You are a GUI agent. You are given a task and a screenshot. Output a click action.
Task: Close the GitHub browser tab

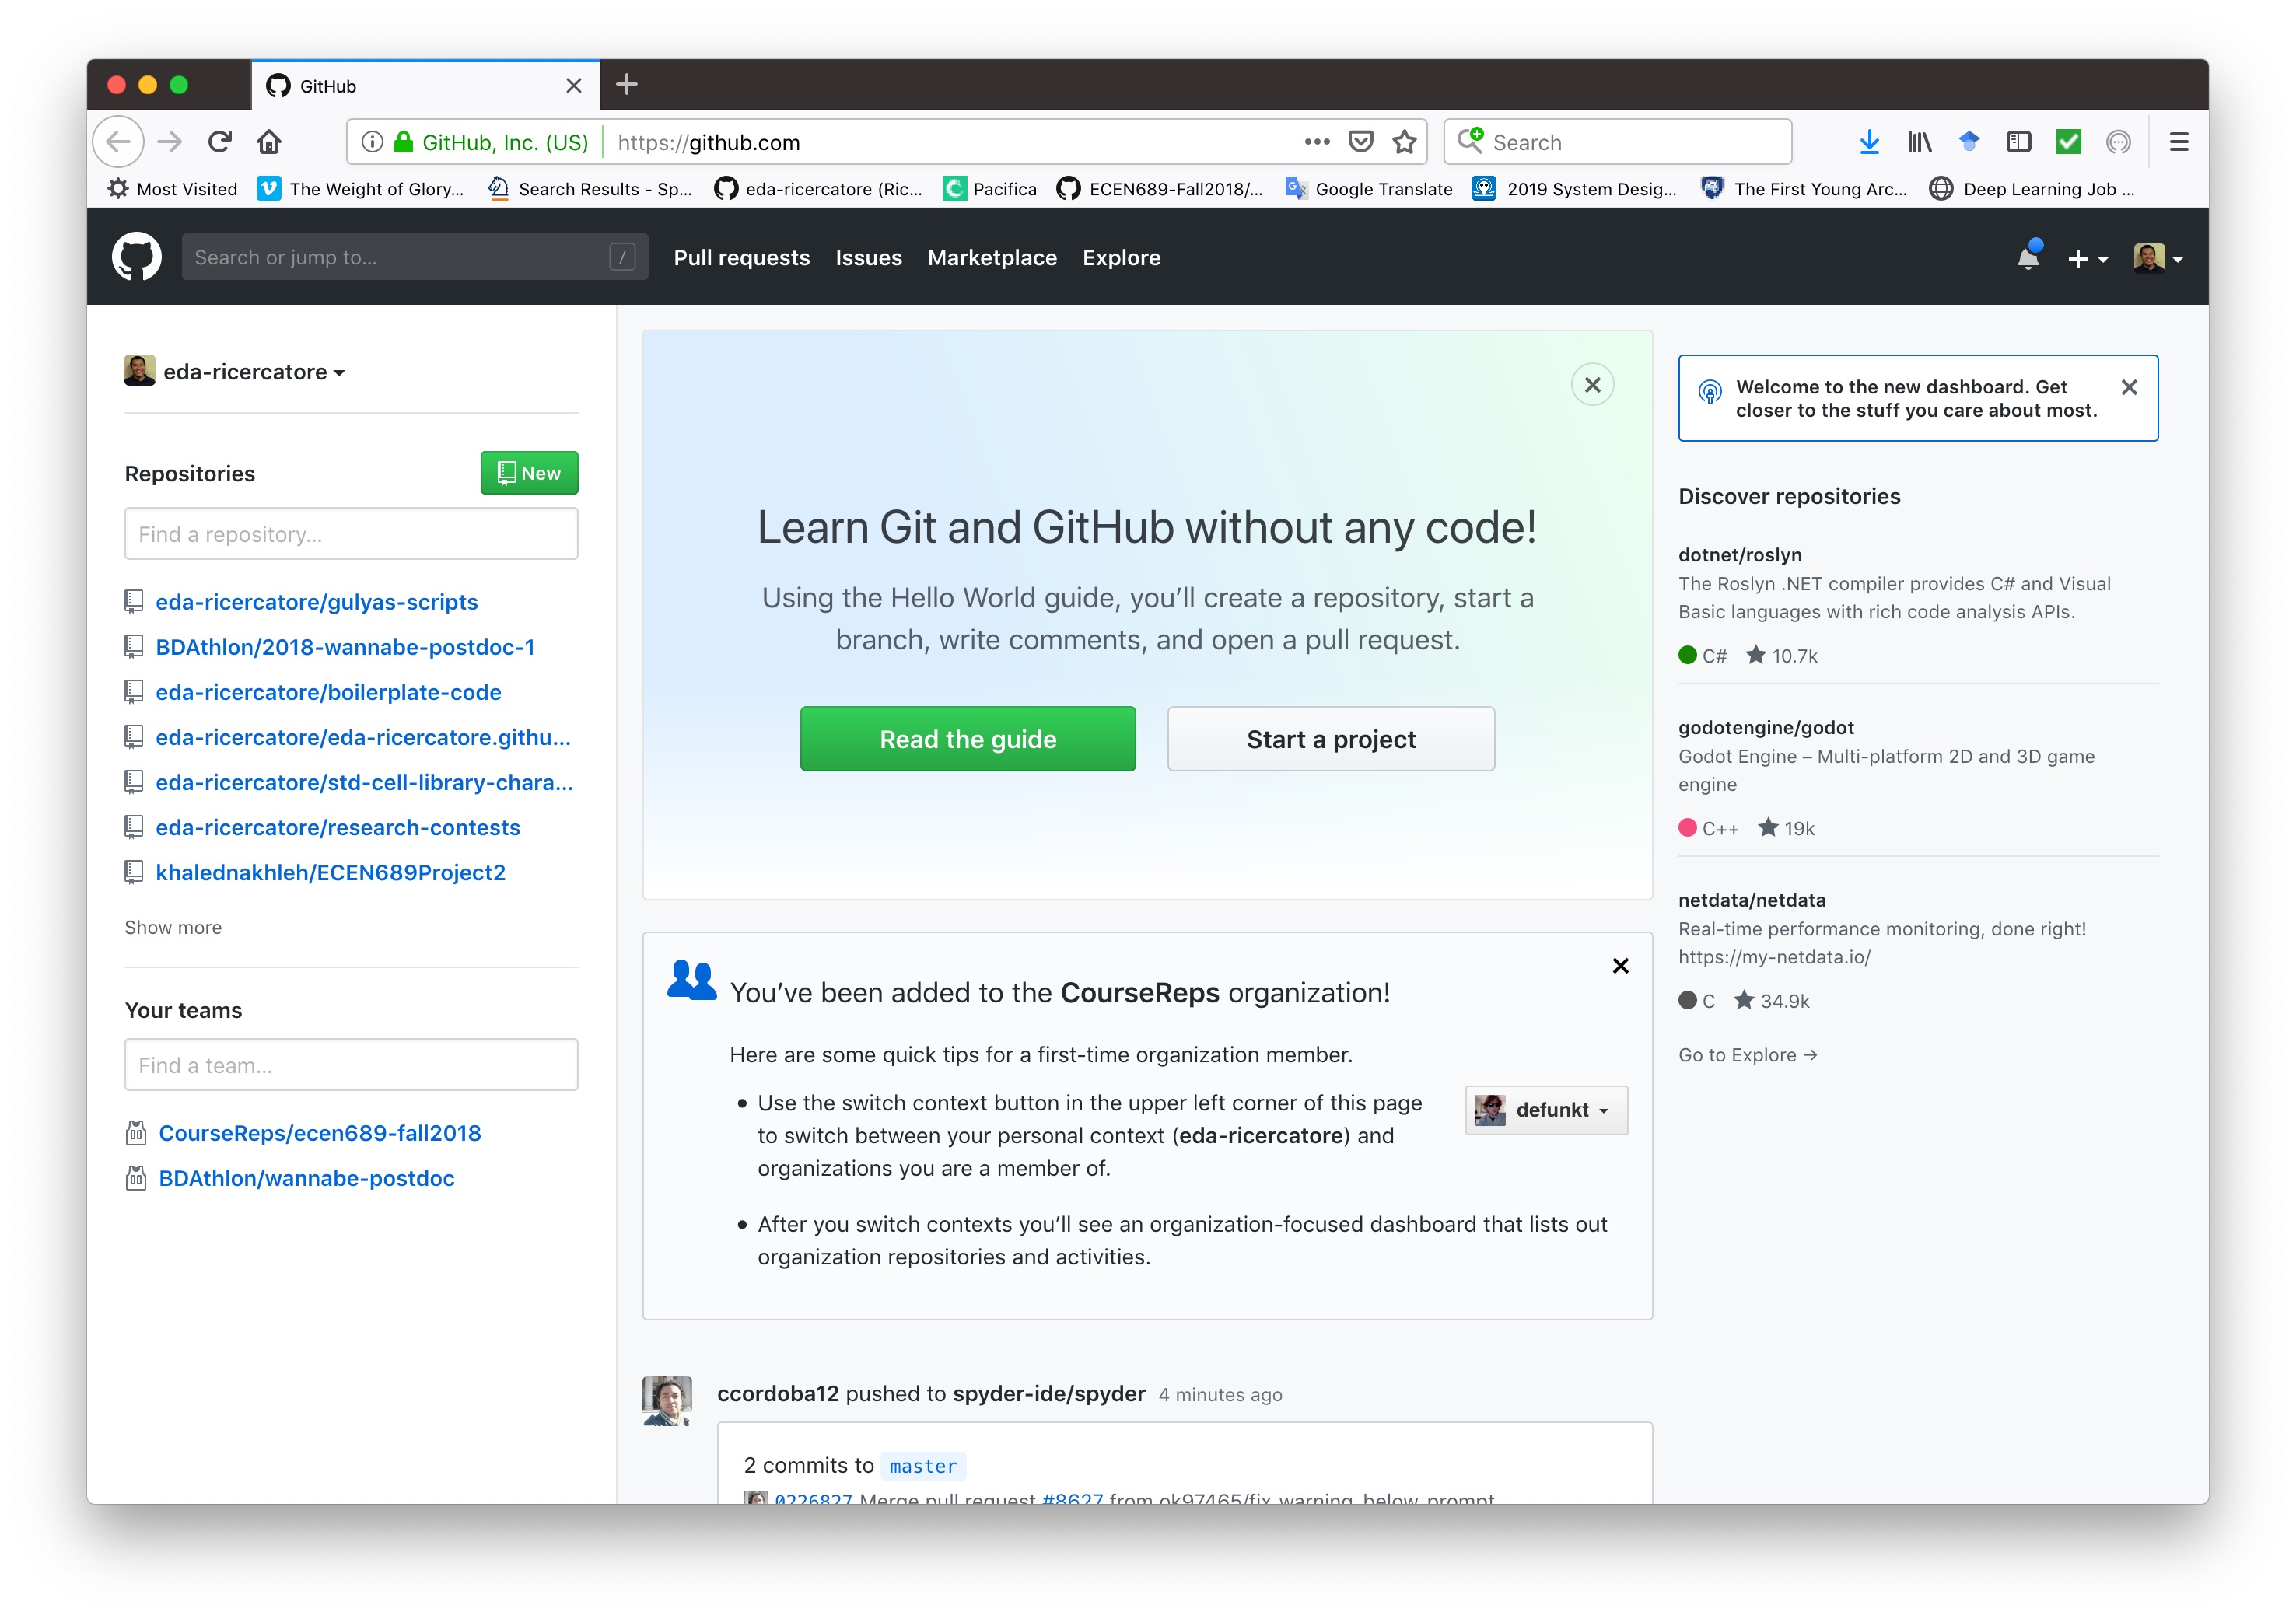point(574,86)
